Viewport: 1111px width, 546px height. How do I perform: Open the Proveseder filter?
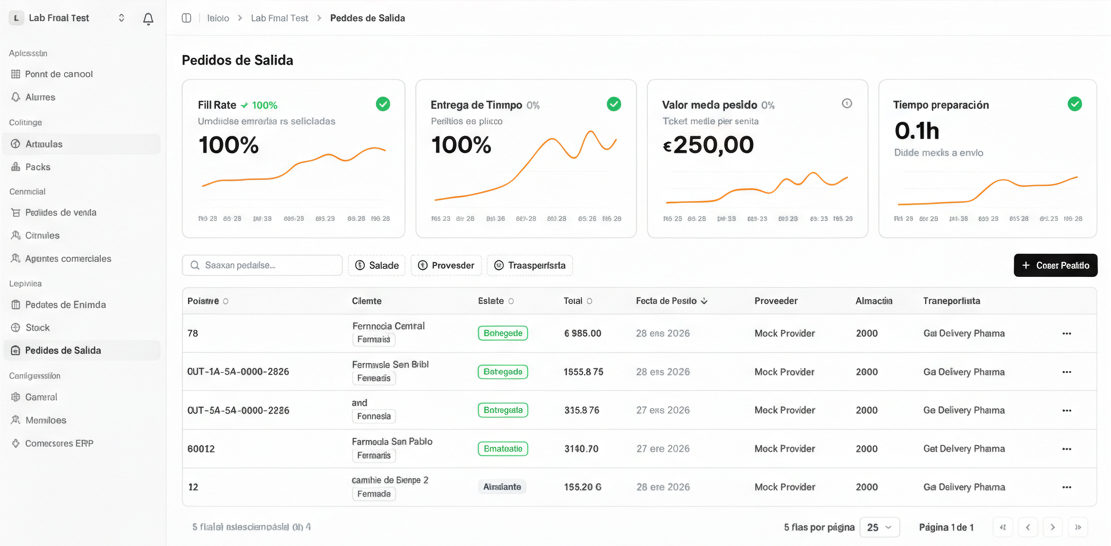click(446, 266)
